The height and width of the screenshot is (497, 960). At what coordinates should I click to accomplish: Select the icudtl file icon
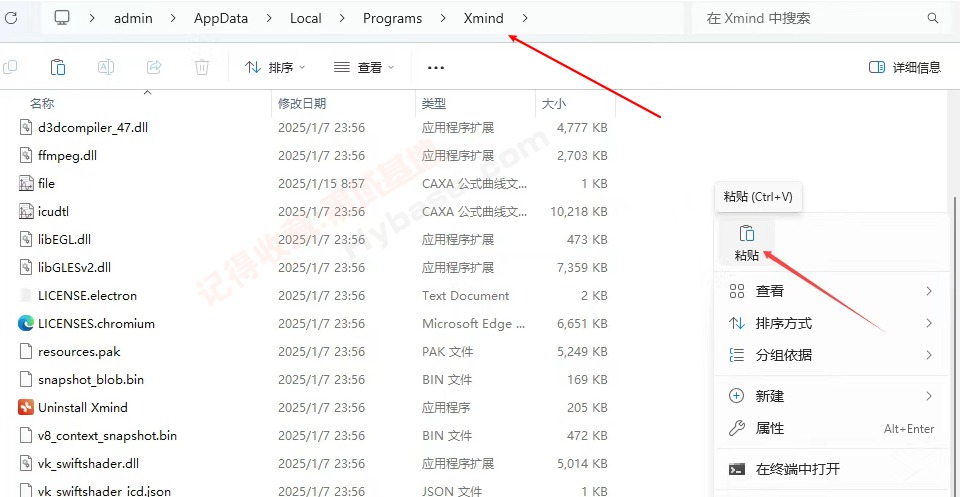pyautogui.click(x=26, y=211)
